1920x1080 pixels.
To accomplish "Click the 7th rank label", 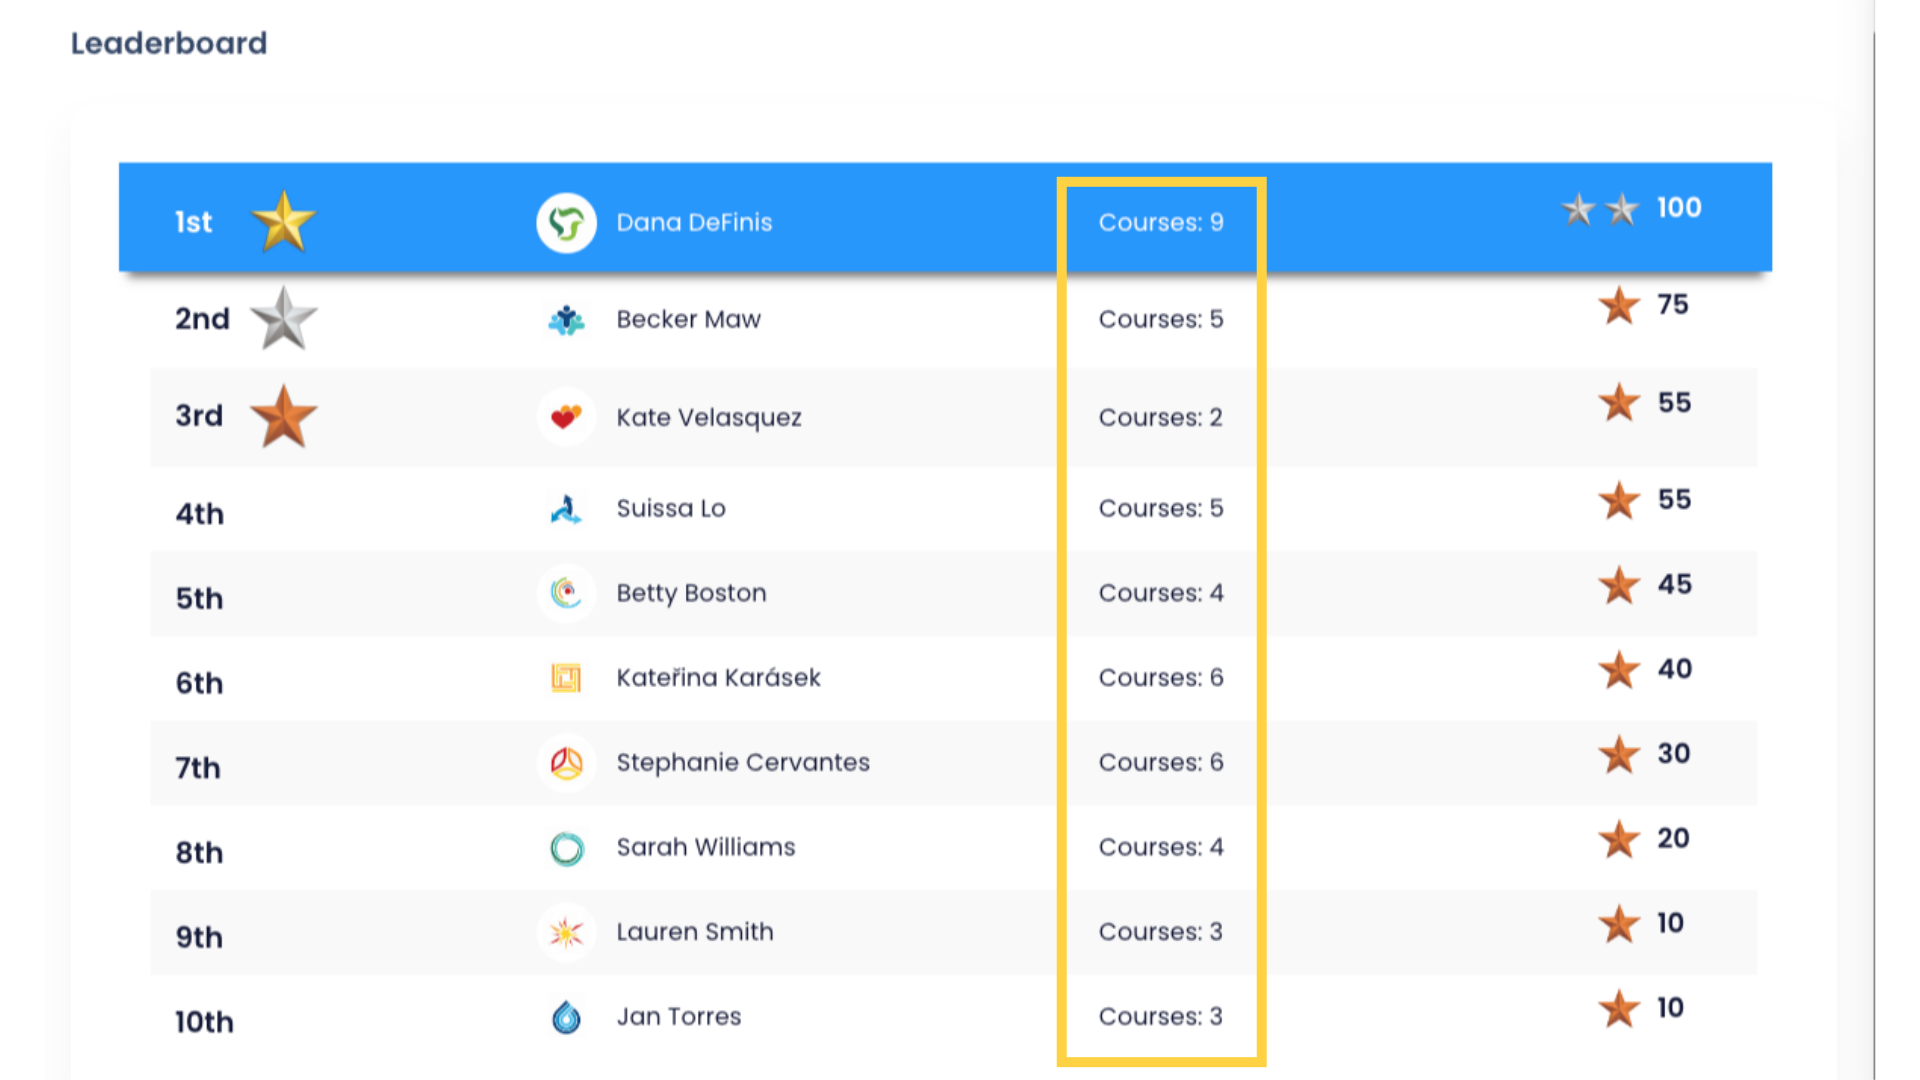I will click(198, 768).
